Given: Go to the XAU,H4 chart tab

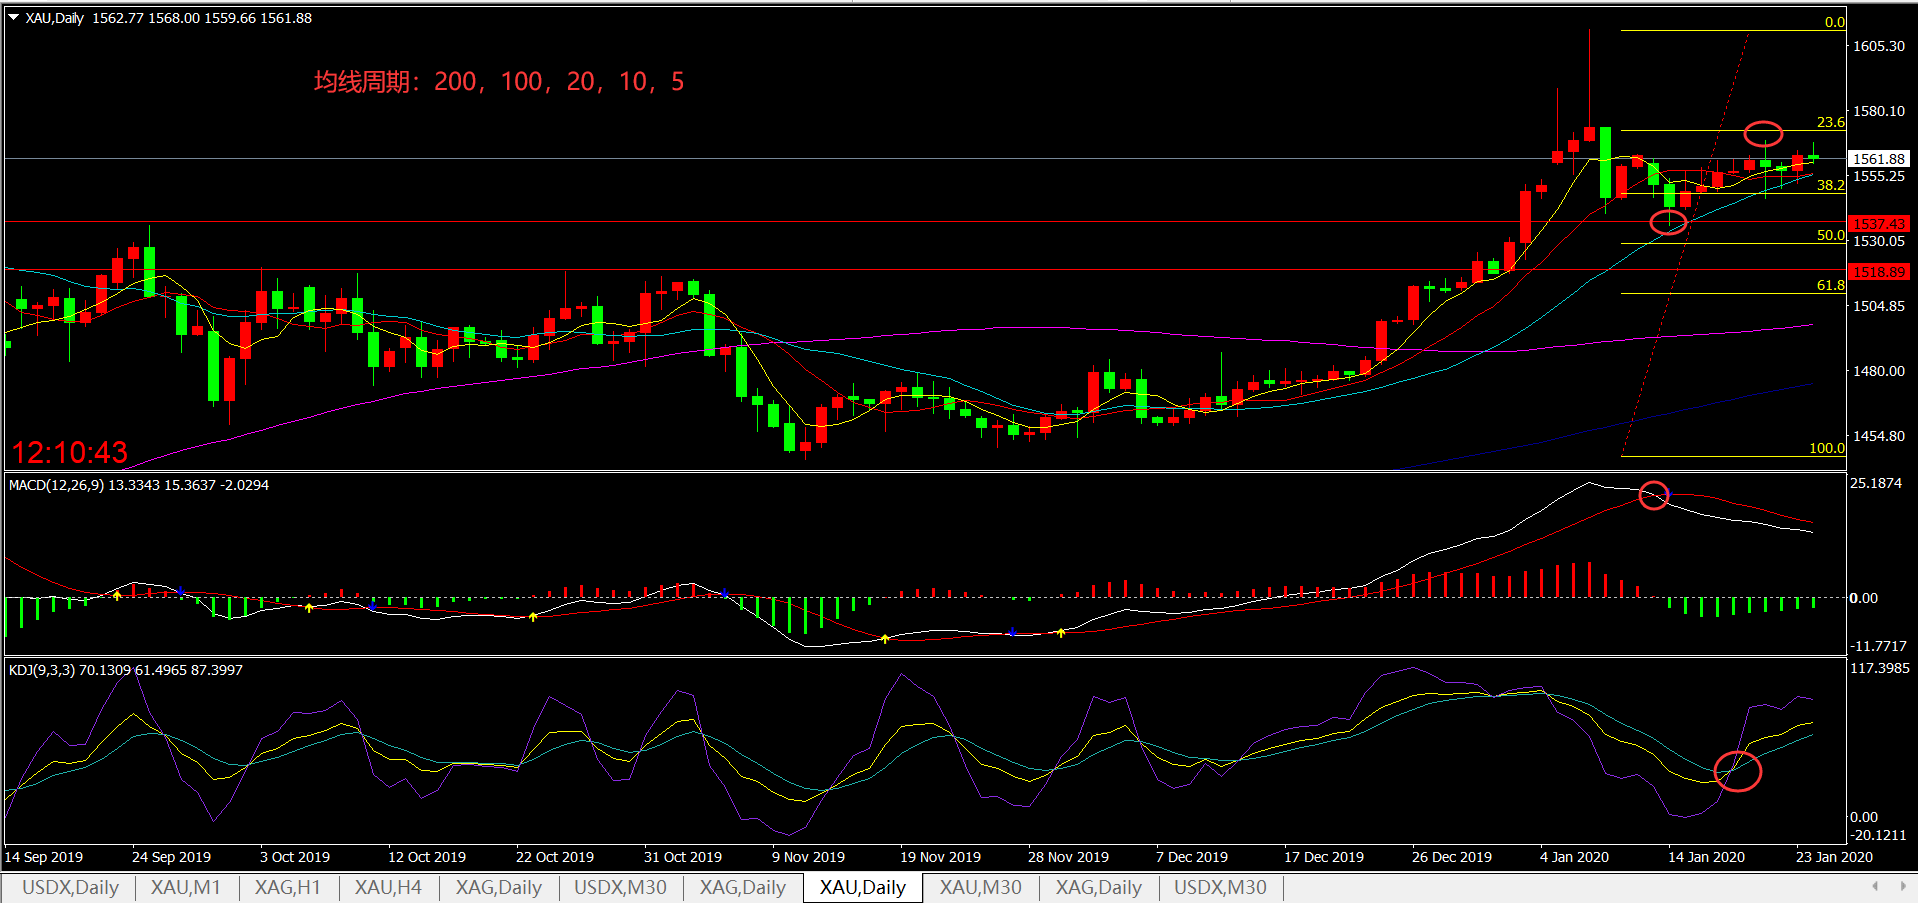Looking at the screenshot, I should 388,887.
